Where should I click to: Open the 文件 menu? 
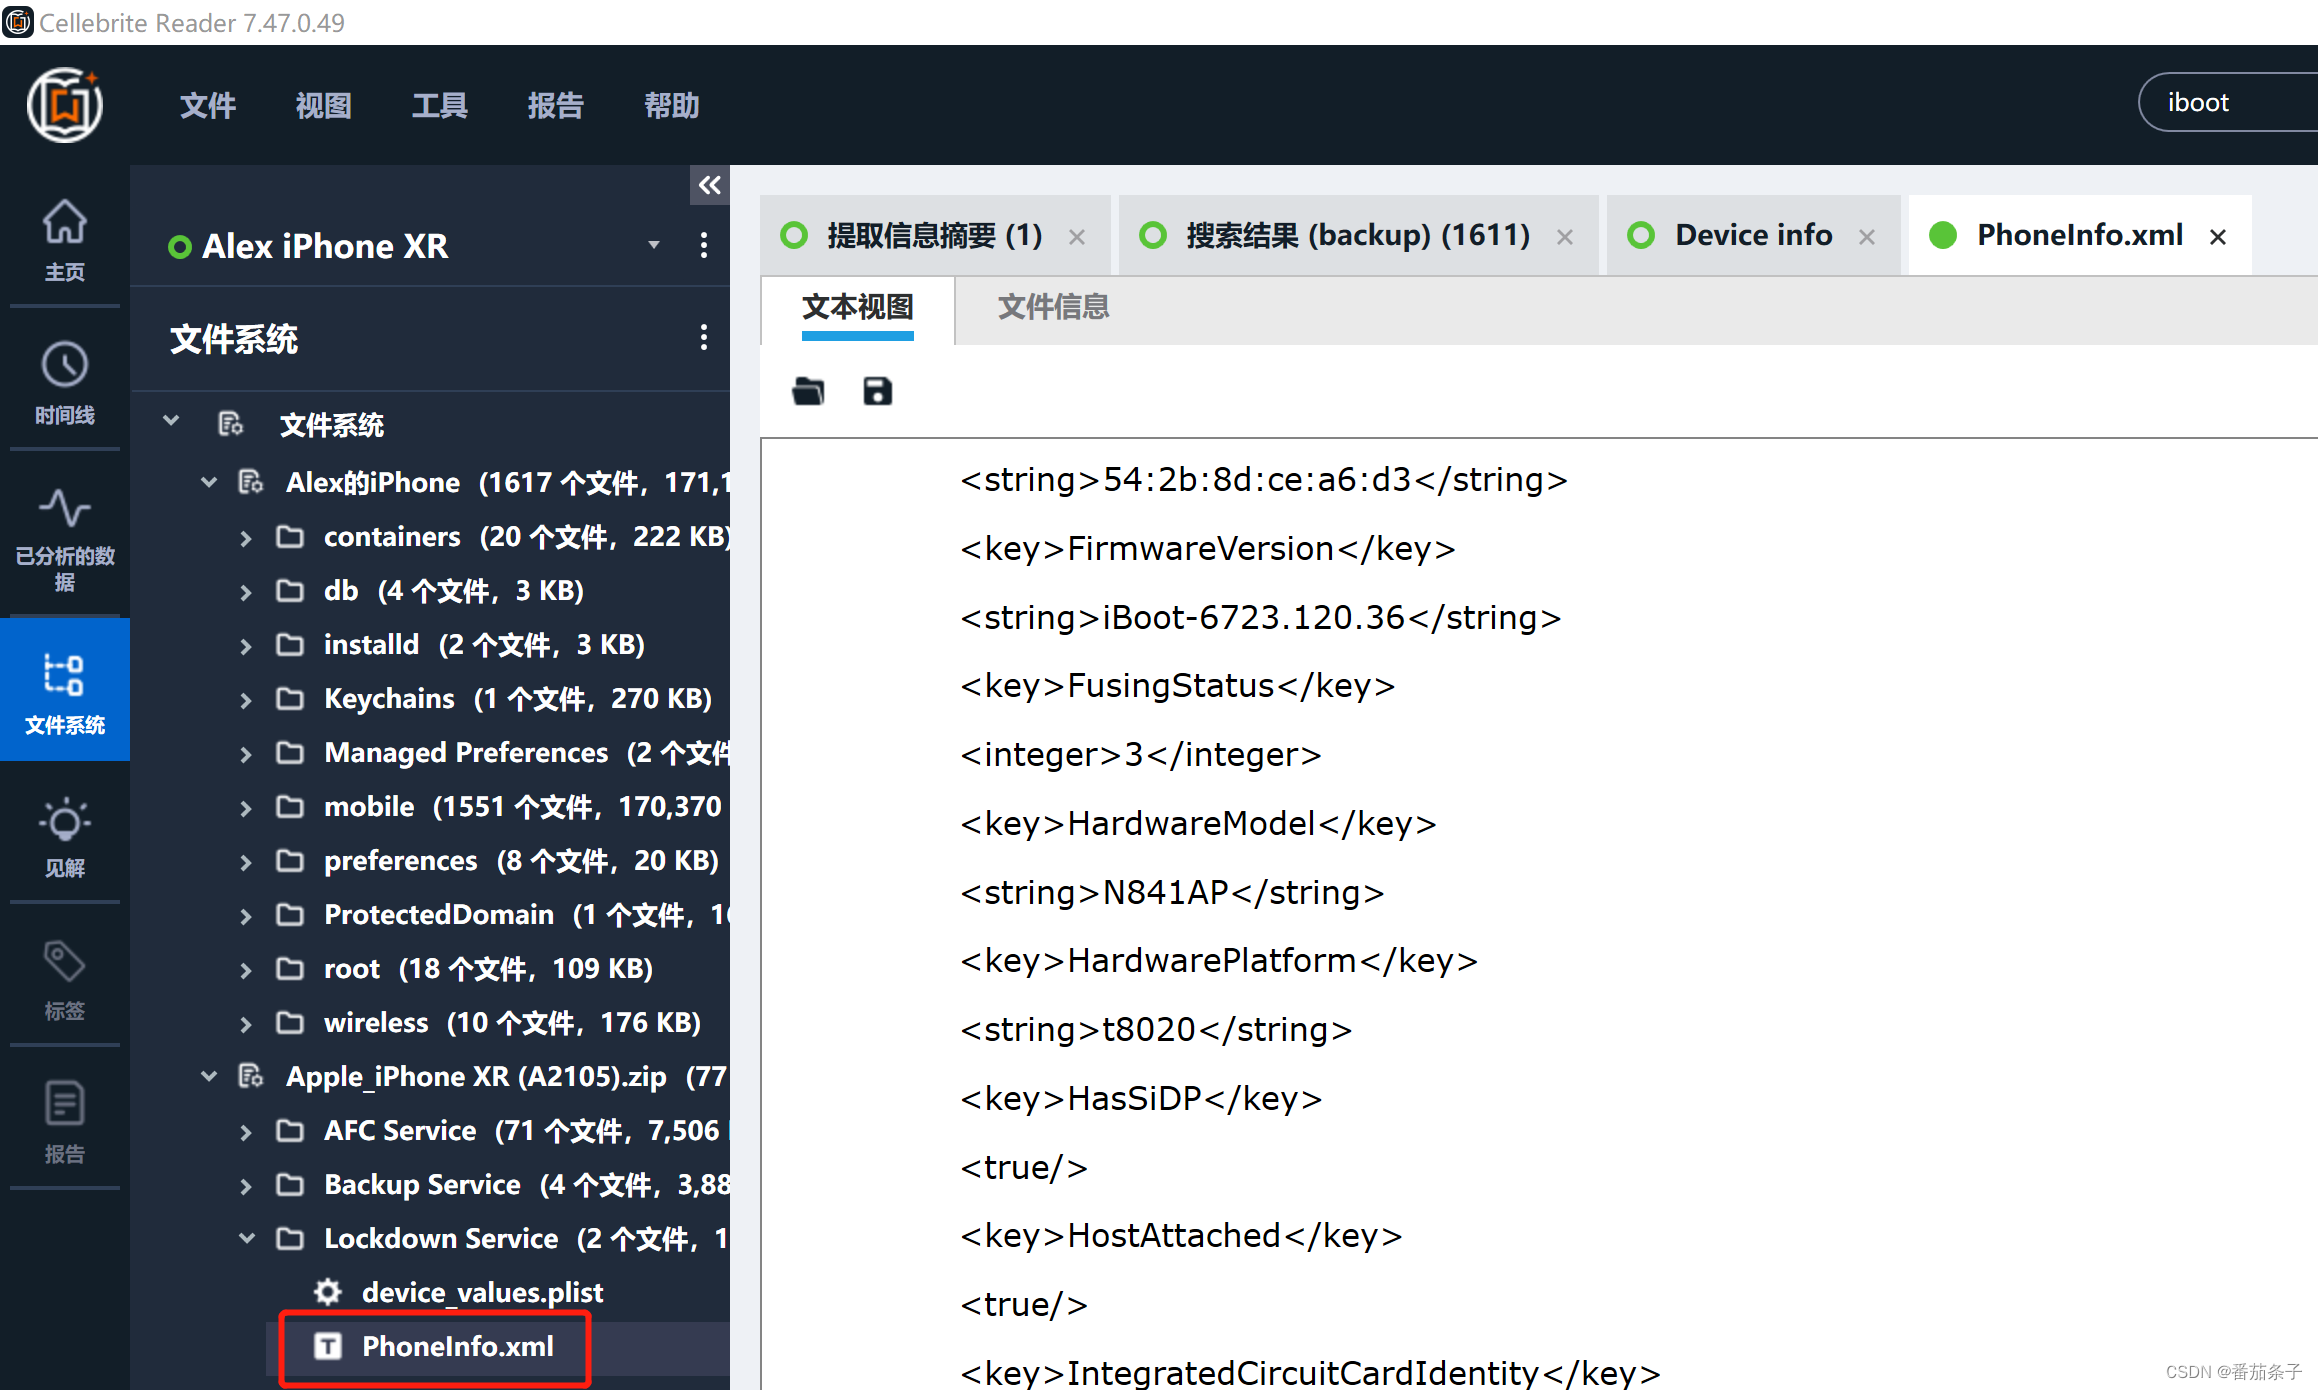coord(207,105)
